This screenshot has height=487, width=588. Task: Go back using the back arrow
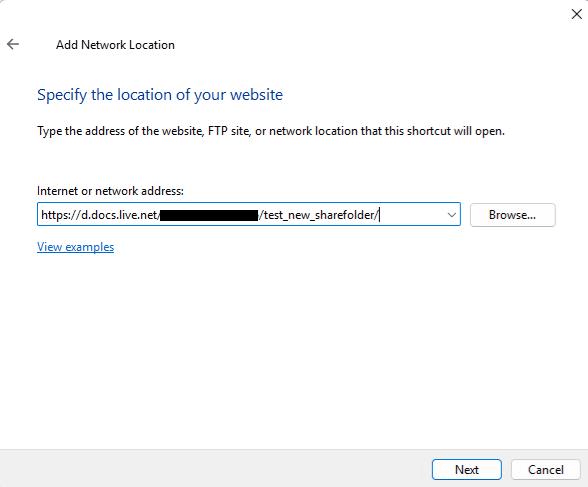[x=13, y=44]
